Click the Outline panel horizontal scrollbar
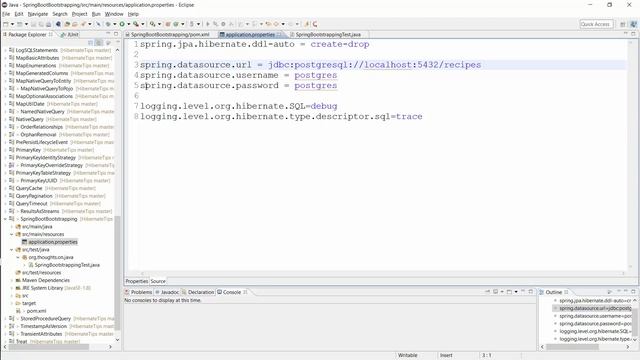This screenshot has width=640, height=360. coord(572,347)
